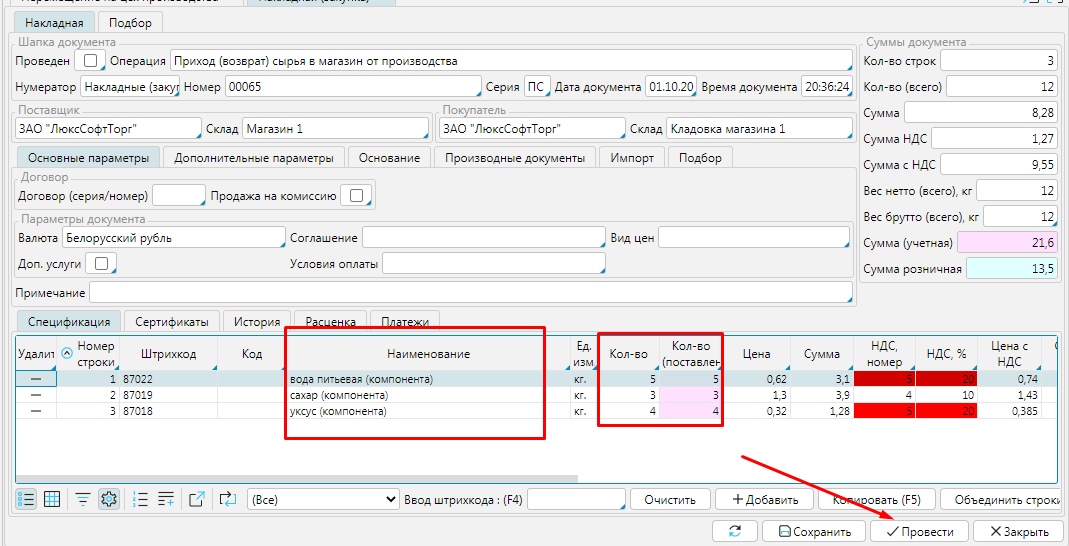Open the (Все) dropdown list

[323, 499]
